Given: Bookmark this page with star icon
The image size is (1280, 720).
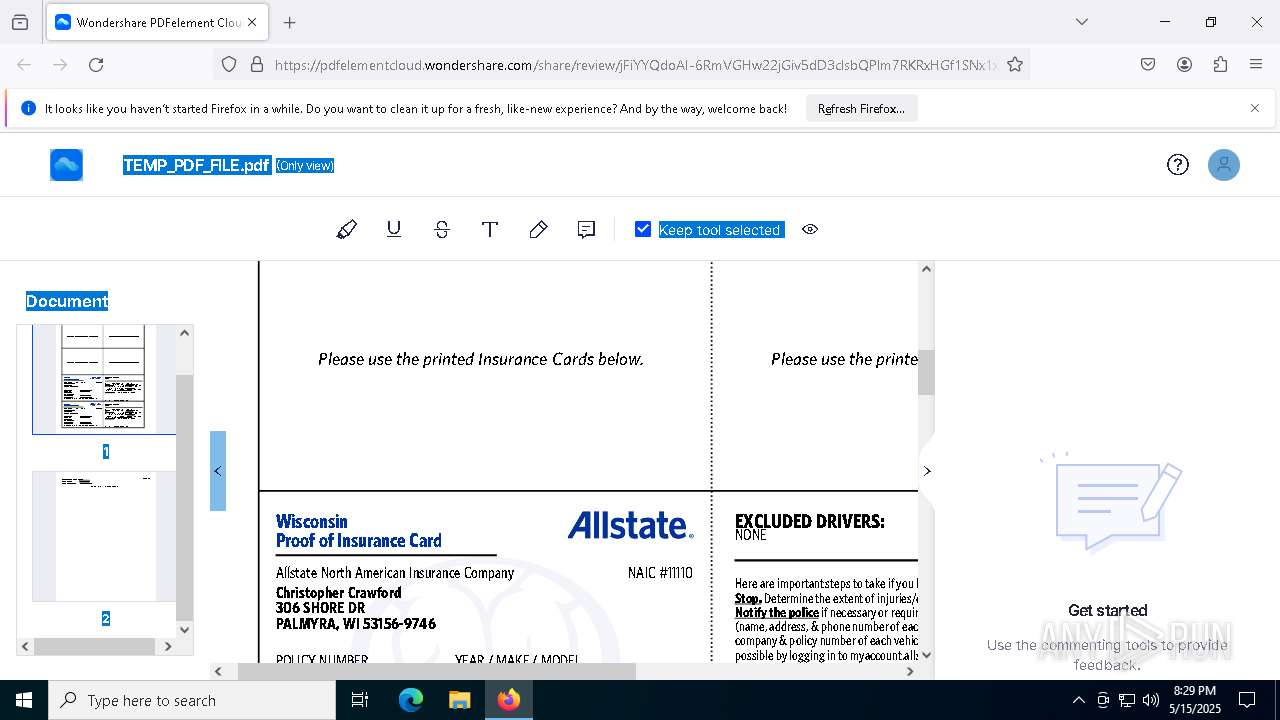Looking at the screenshot, I should (1015, 65).
